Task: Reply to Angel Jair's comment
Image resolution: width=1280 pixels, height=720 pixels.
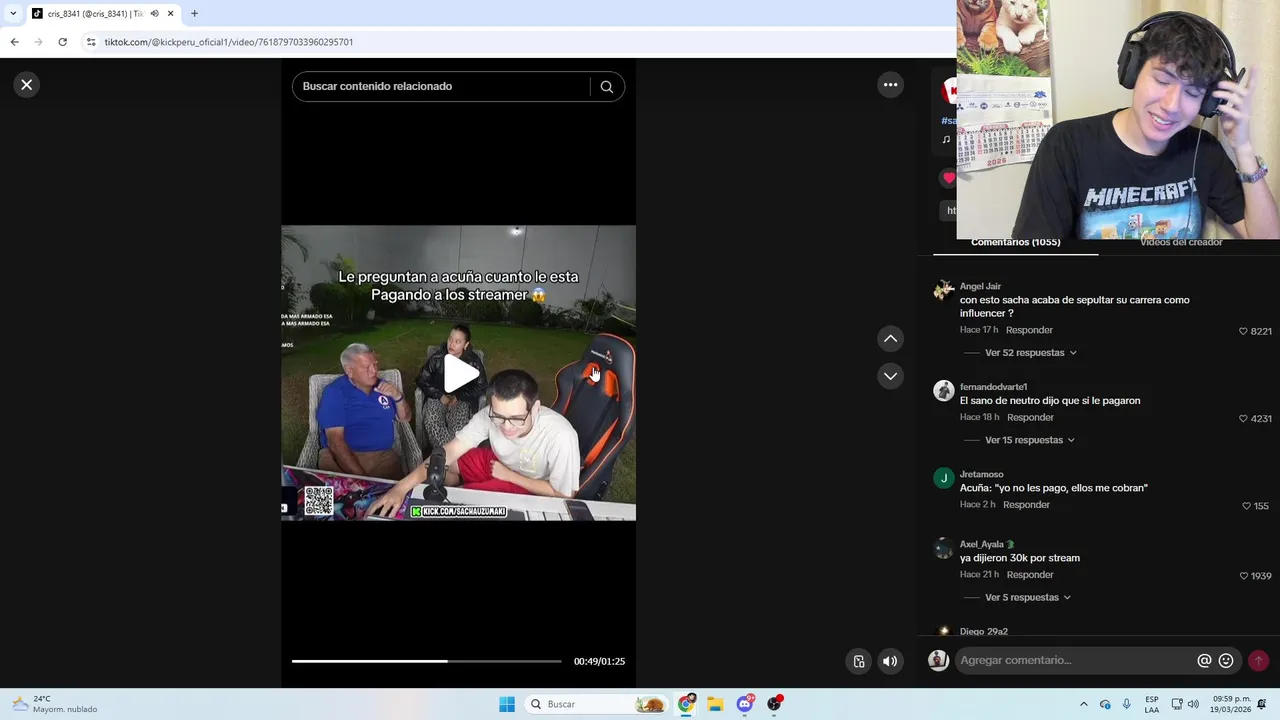Action: [1029, 330]
